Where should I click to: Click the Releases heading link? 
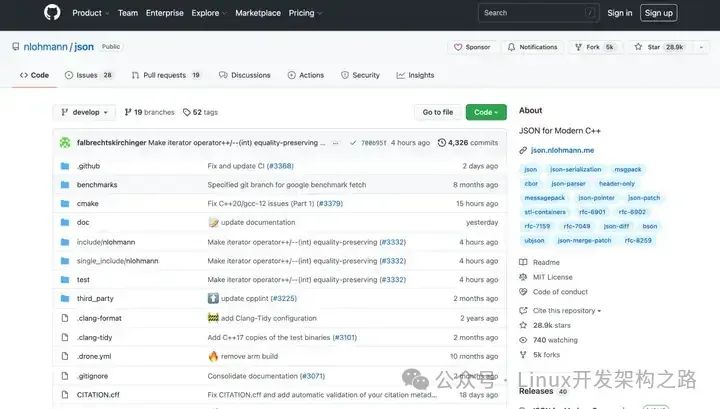click(x=536, y=391)
